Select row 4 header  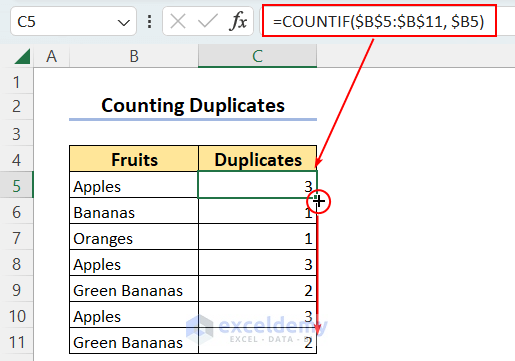pos(16,160)
